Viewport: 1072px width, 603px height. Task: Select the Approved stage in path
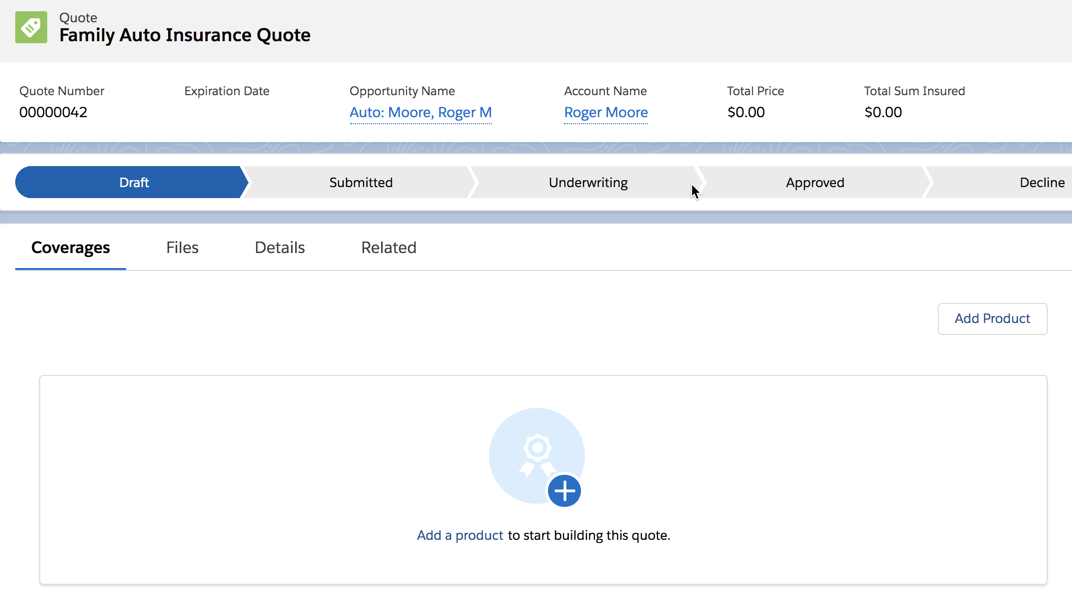click(815, 183)
